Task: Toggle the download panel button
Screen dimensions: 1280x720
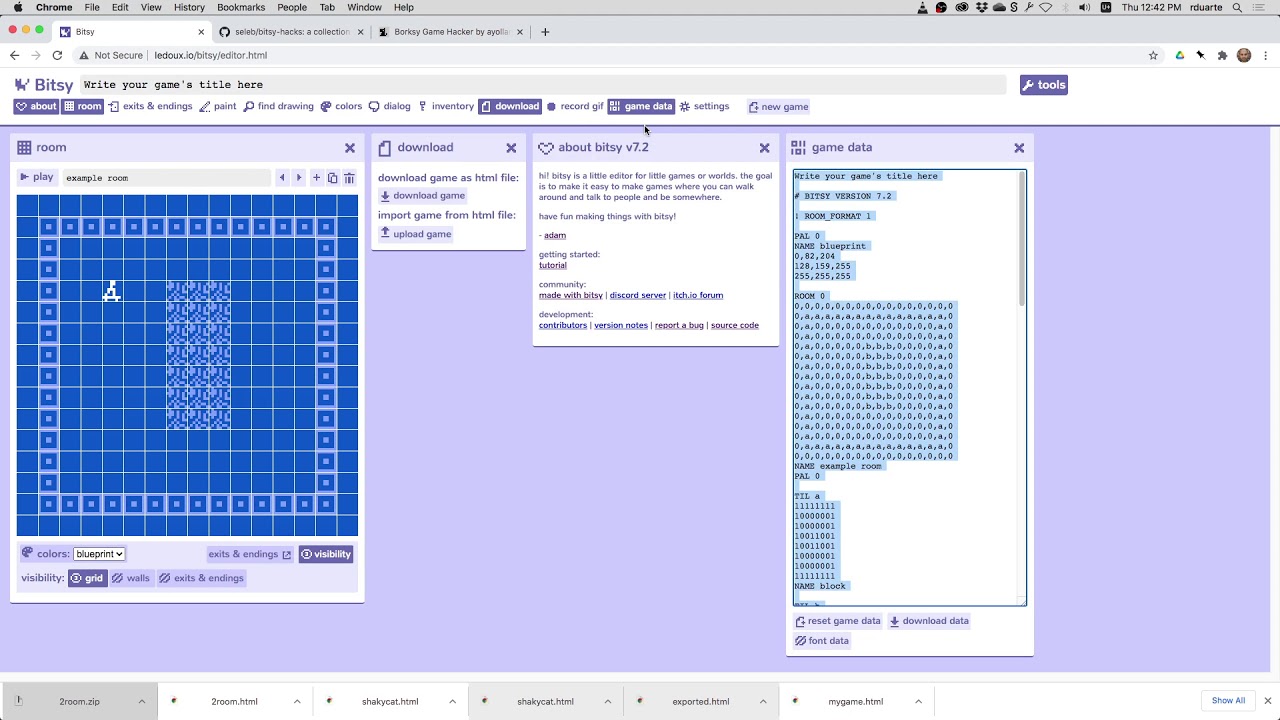Action: tap(510, 106)
